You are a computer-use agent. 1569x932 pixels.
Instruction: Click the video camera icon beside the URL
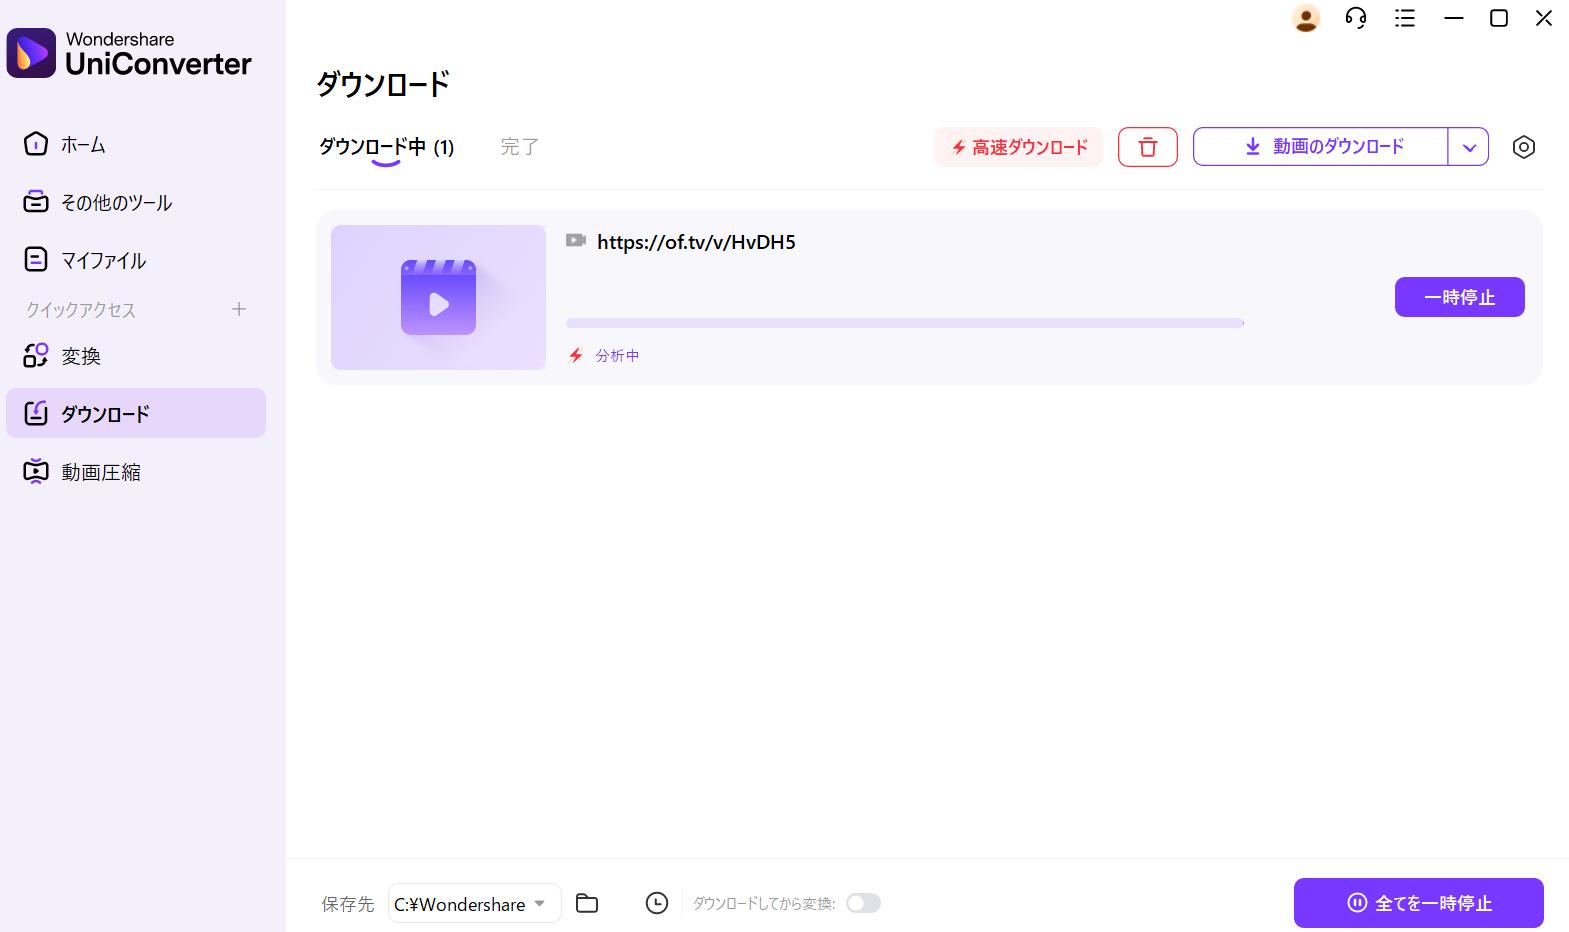pyautogui.click(x=576, y=240)
